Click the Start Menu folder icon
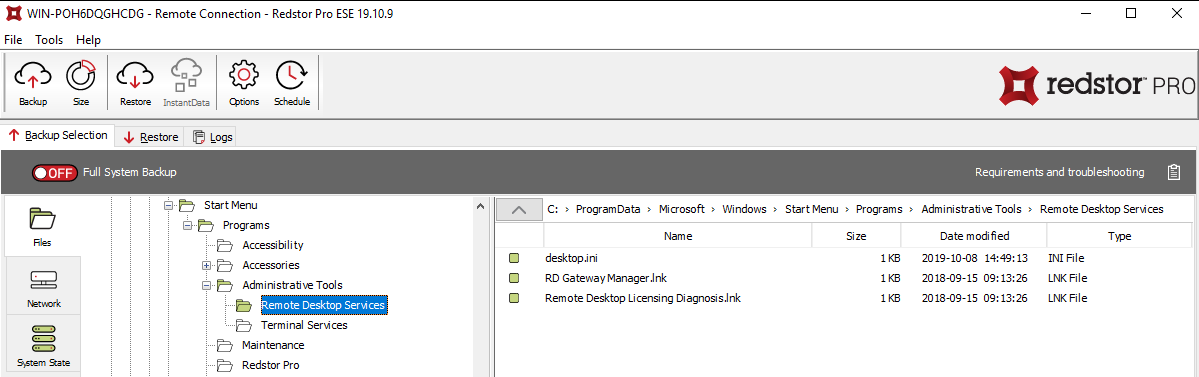This screenshot has width=1199, height=377. coord(186,206)
